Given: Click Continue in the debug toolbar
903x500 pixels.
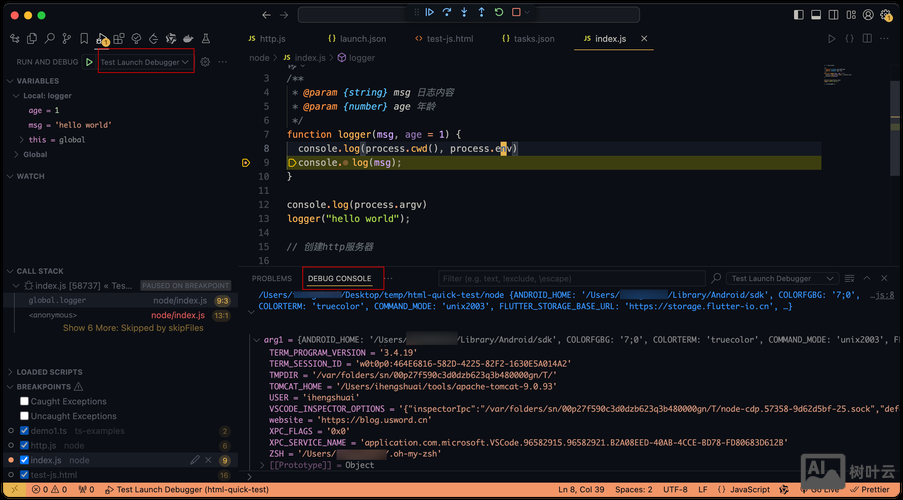Looking at the screenshot, I should point(429,13).
